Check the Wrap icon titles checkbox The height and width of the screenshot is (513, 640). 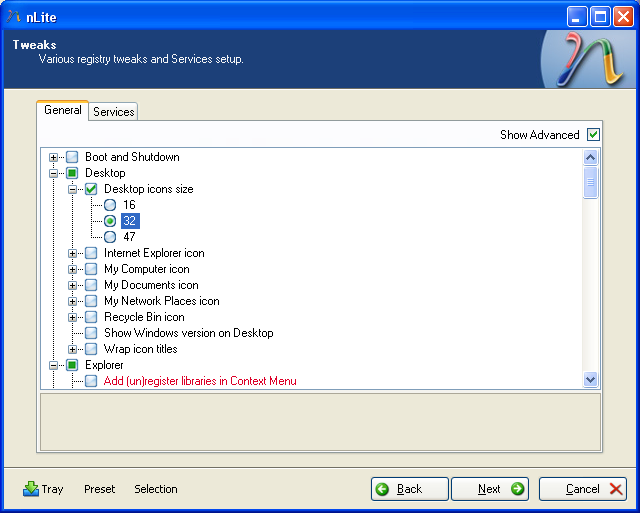click(91, 349)
